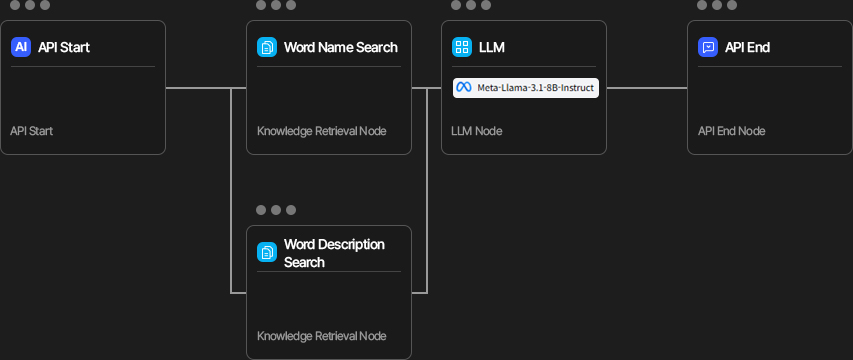Select the API Start node title
This screenshot has height=360, width=853.
pos(64,47)
